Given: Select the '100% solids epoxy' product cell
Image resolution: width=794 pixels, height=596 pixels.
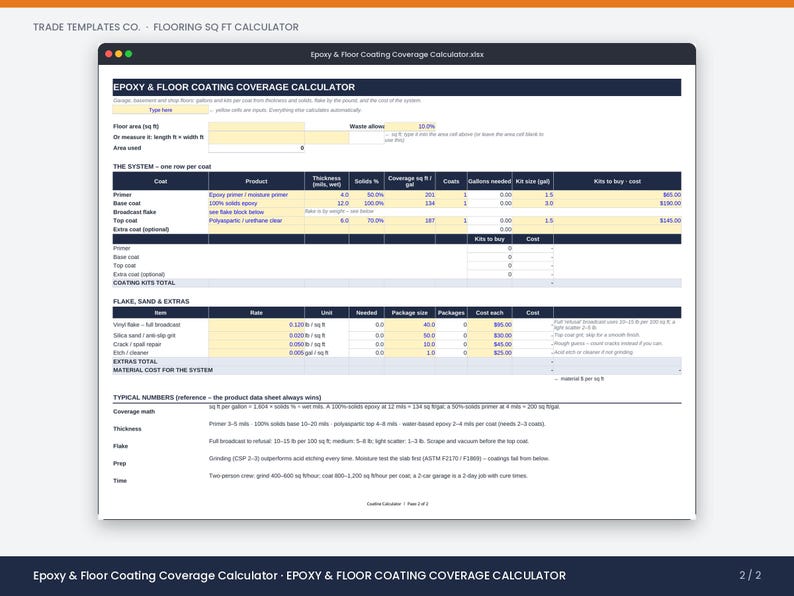Looking at the screenshot, I should tap(256, 203).
